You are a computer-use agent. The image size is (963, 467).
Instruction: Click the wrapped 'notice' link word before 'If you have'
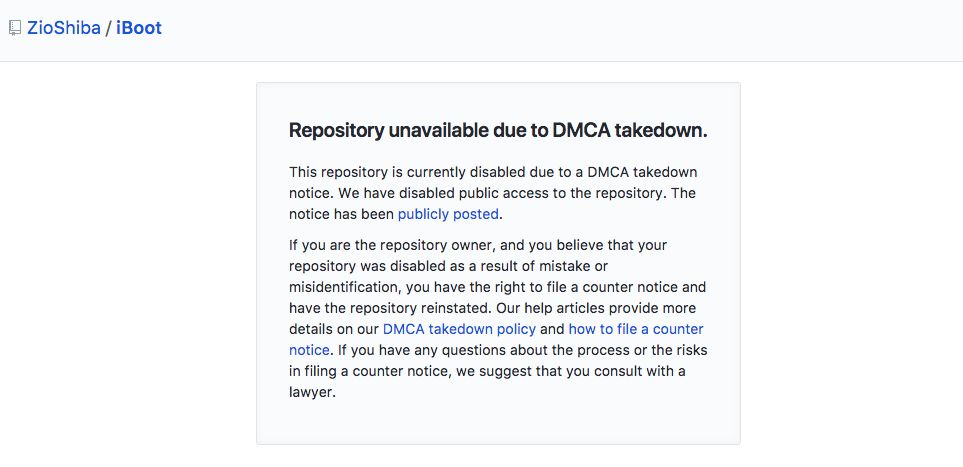tap(310, 350)
